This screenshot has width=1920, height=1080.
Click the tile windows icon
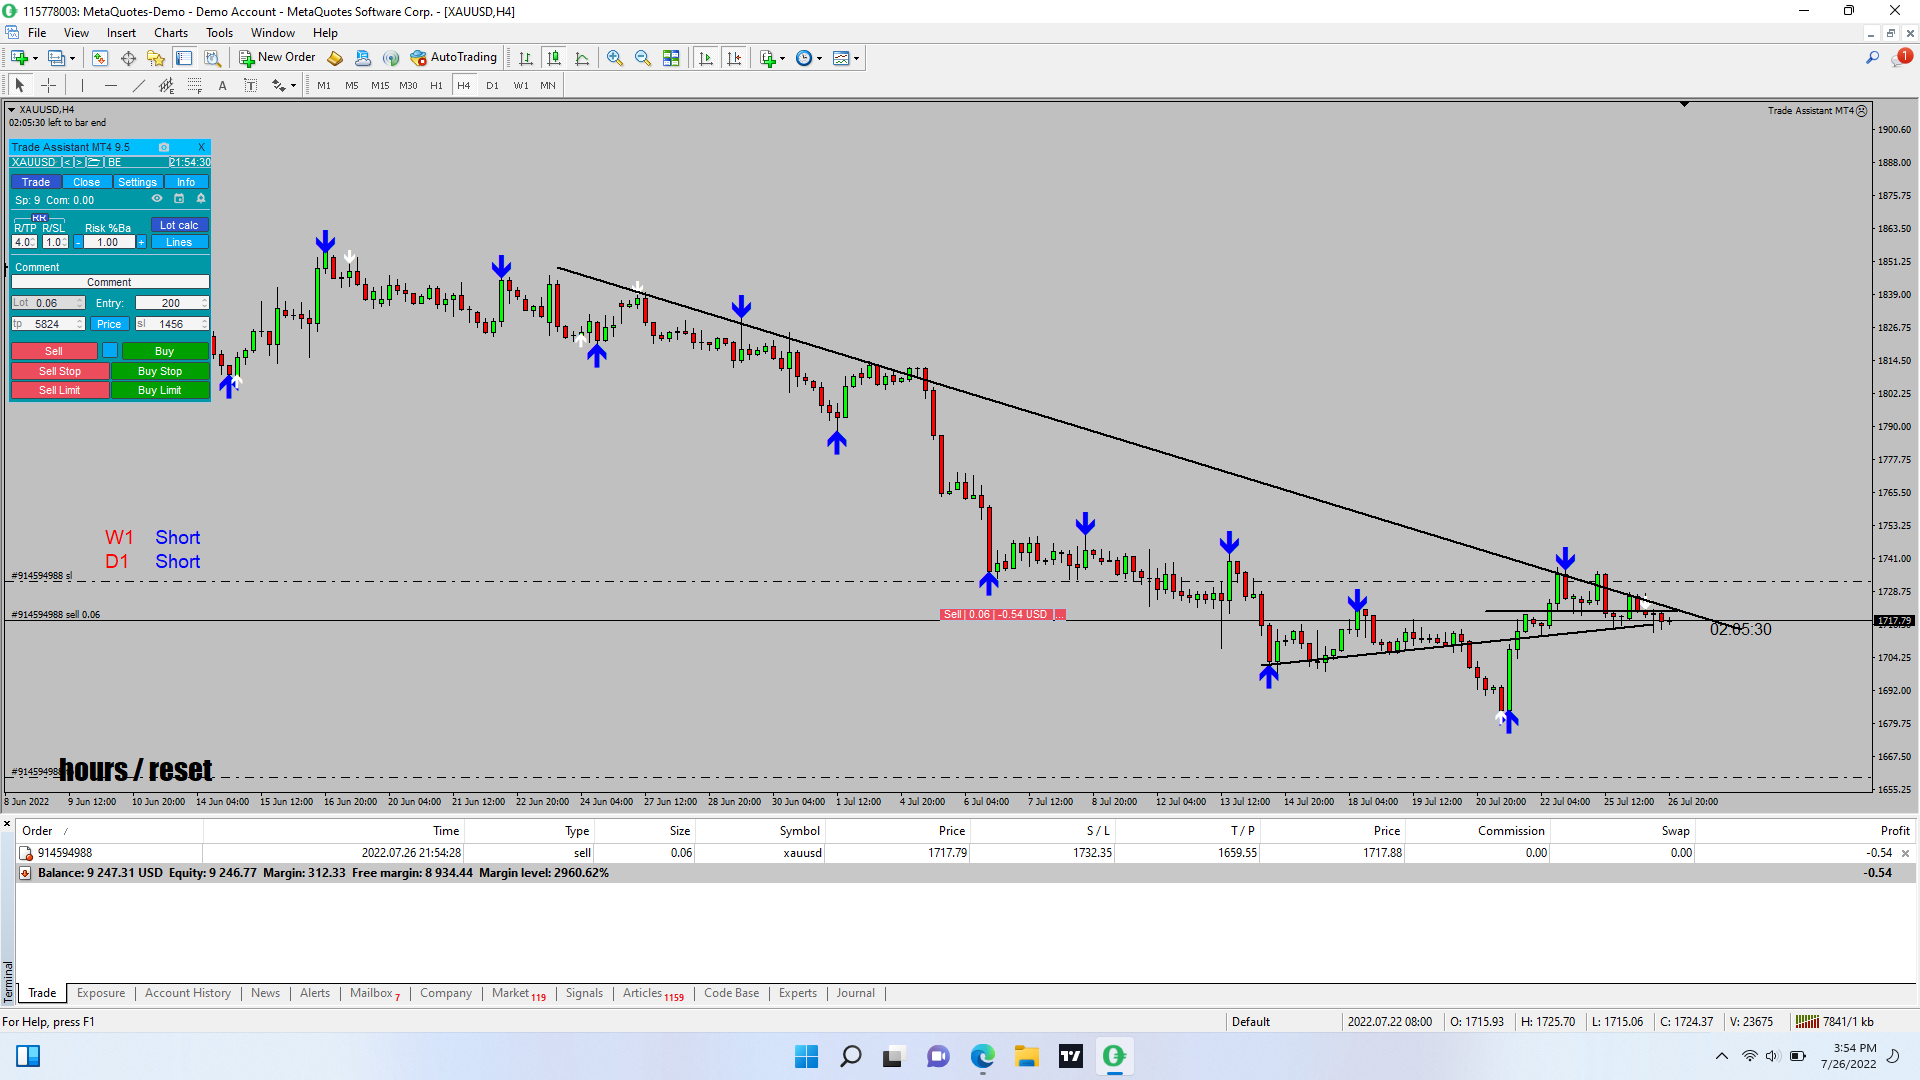click(x=671, y=58)
